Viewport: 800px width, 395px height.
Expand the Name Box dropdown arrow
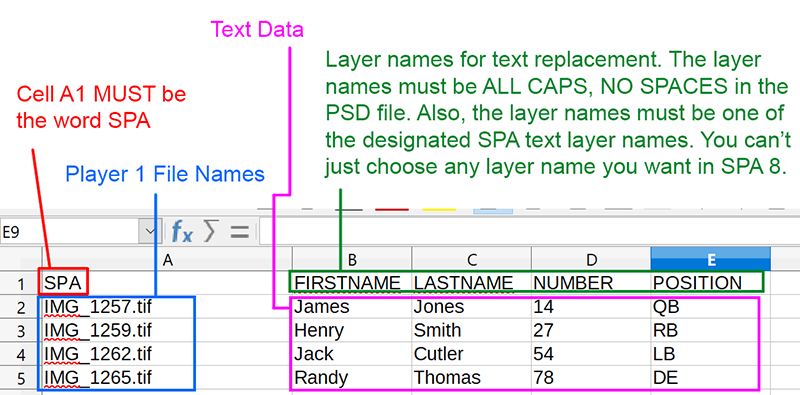[150, 232]
